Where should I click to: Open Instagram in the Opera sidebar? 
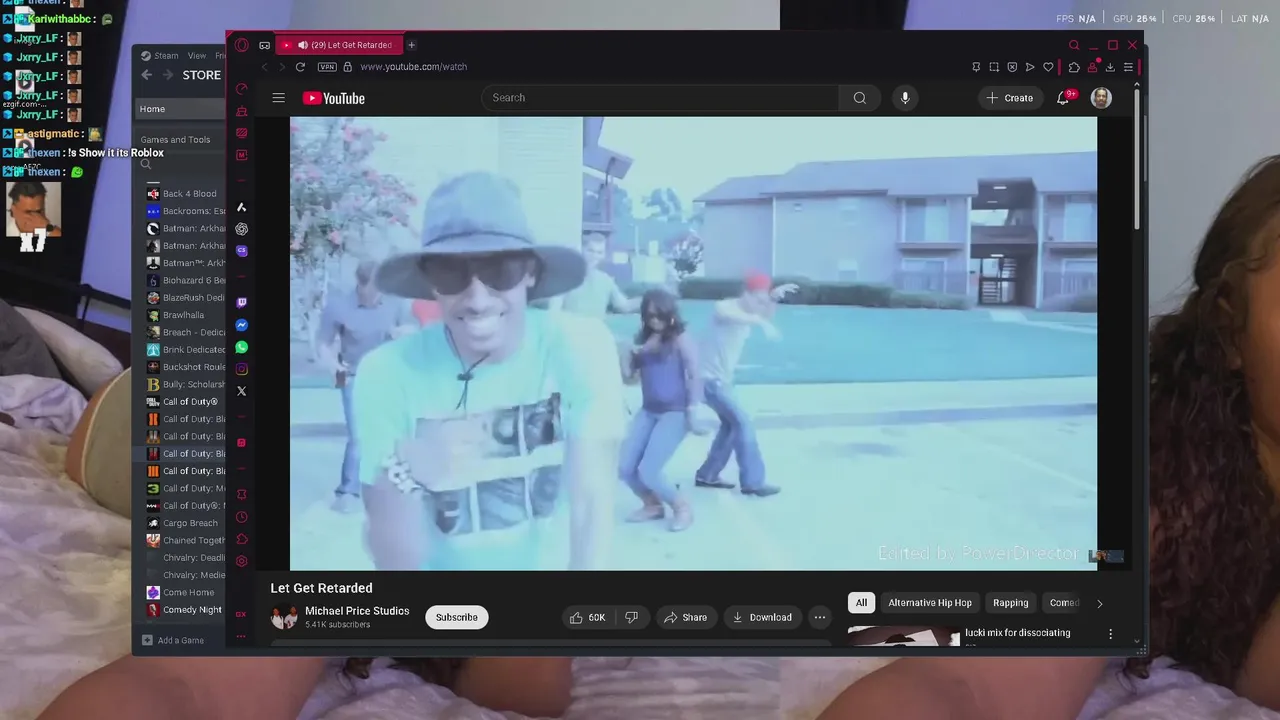[x=241, y=369]
